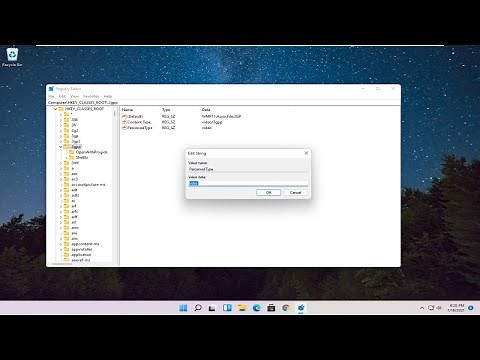Click the video/3gpp data cell
Screen dimensions: 480x360
click(x=212, y=122)
